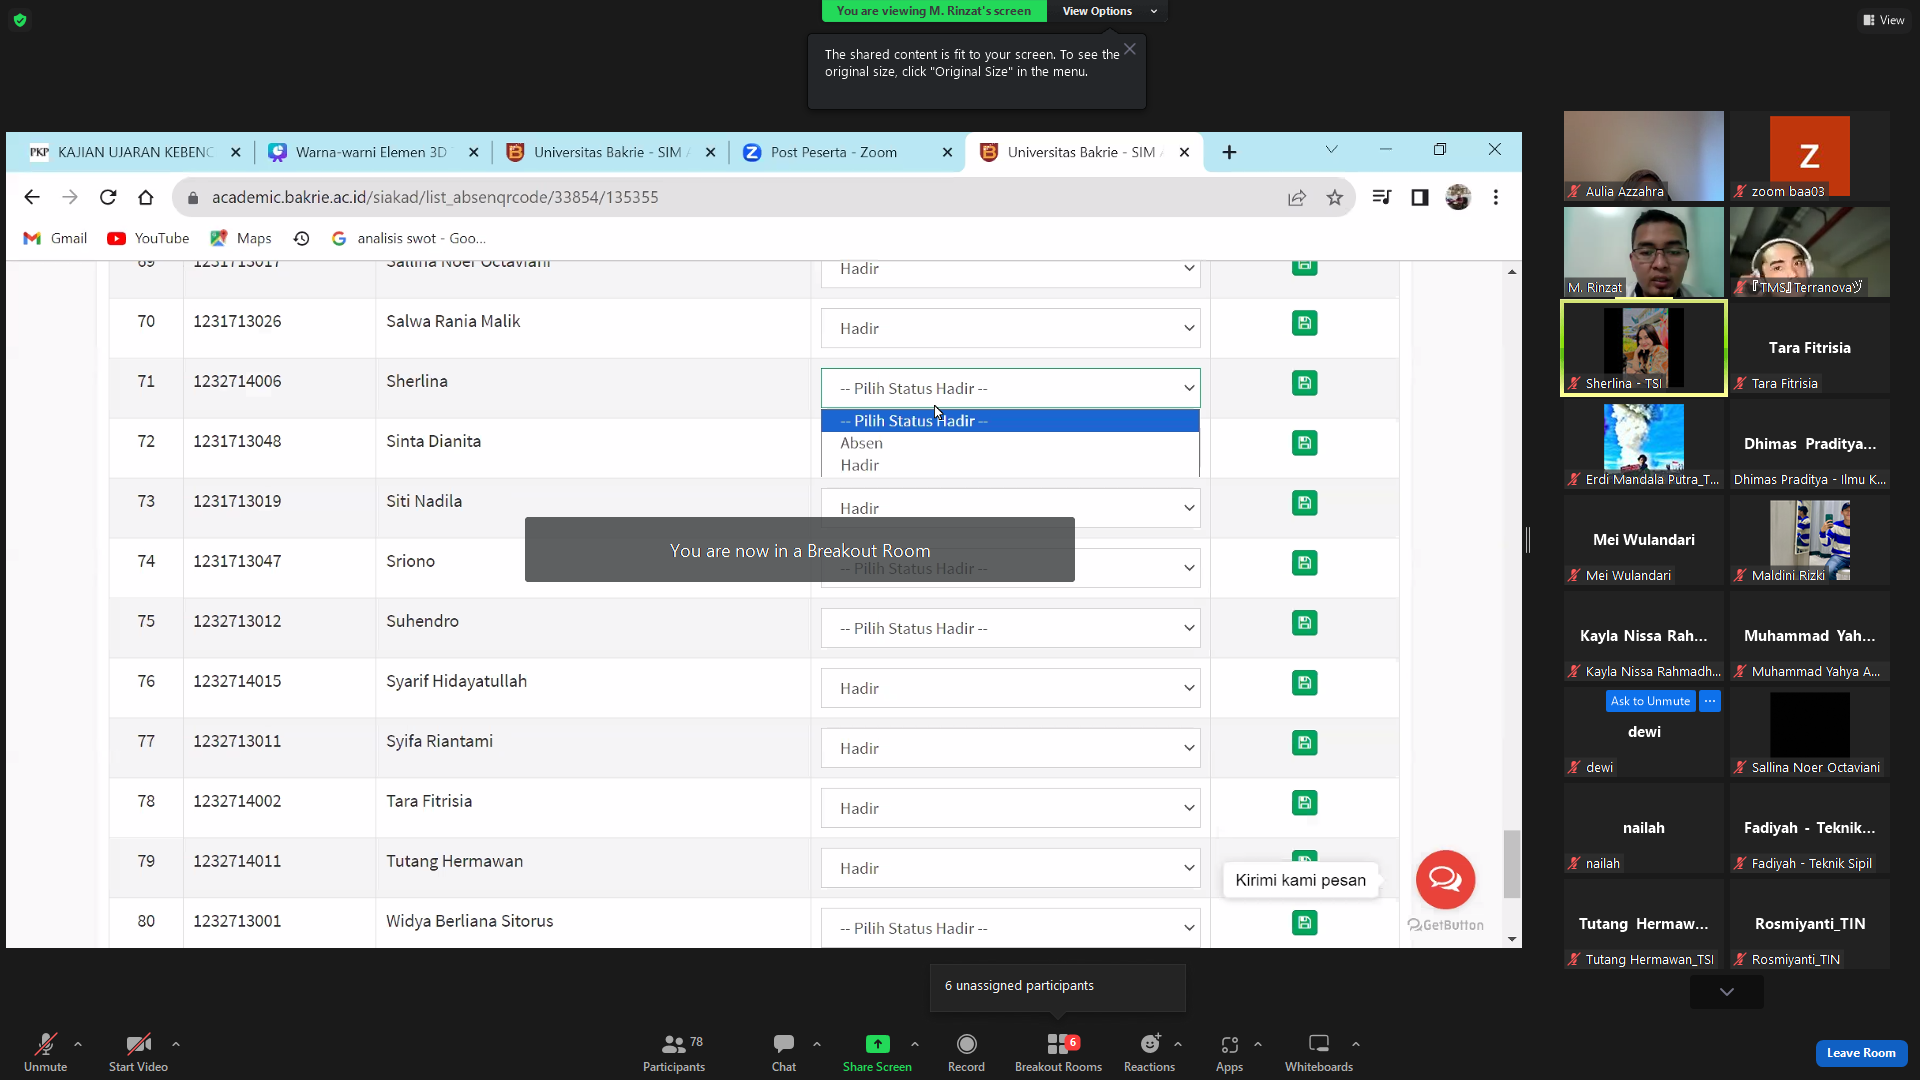Screen dimensions: 1920x1080
Task: Save attendance for Syarif Hidayatullah row
Action: [1304, 683]
